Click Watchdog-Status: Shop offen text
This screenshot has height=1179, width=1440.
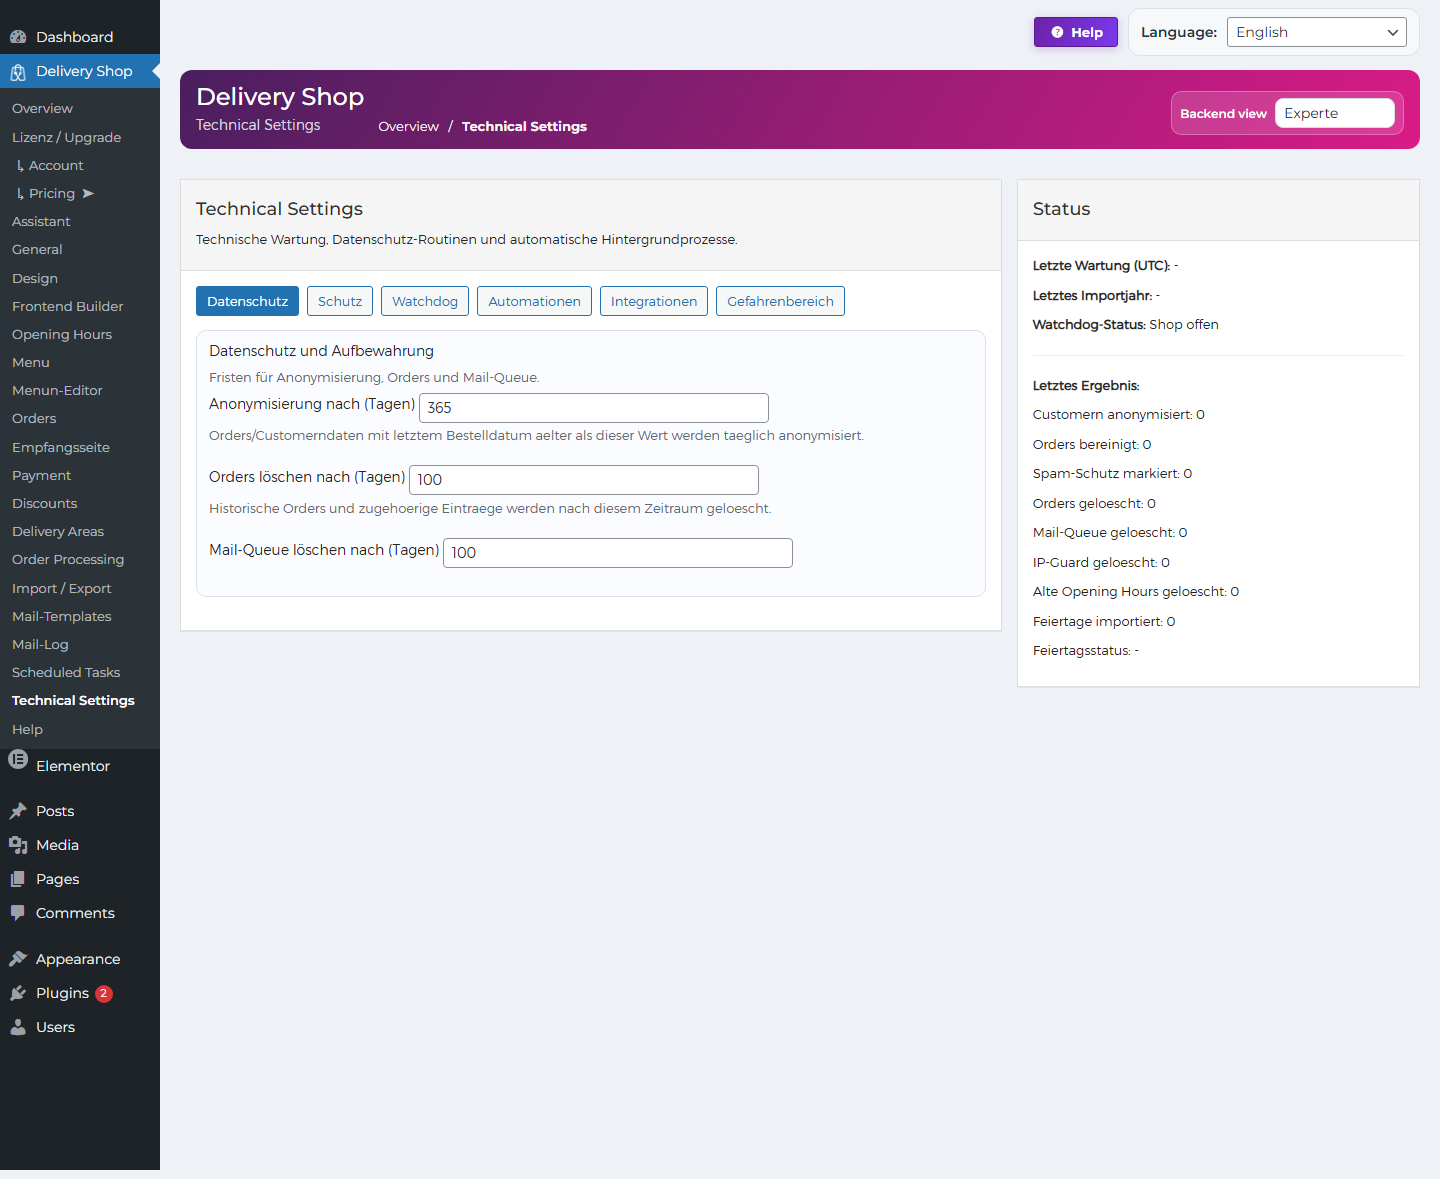coord(1125,324)
